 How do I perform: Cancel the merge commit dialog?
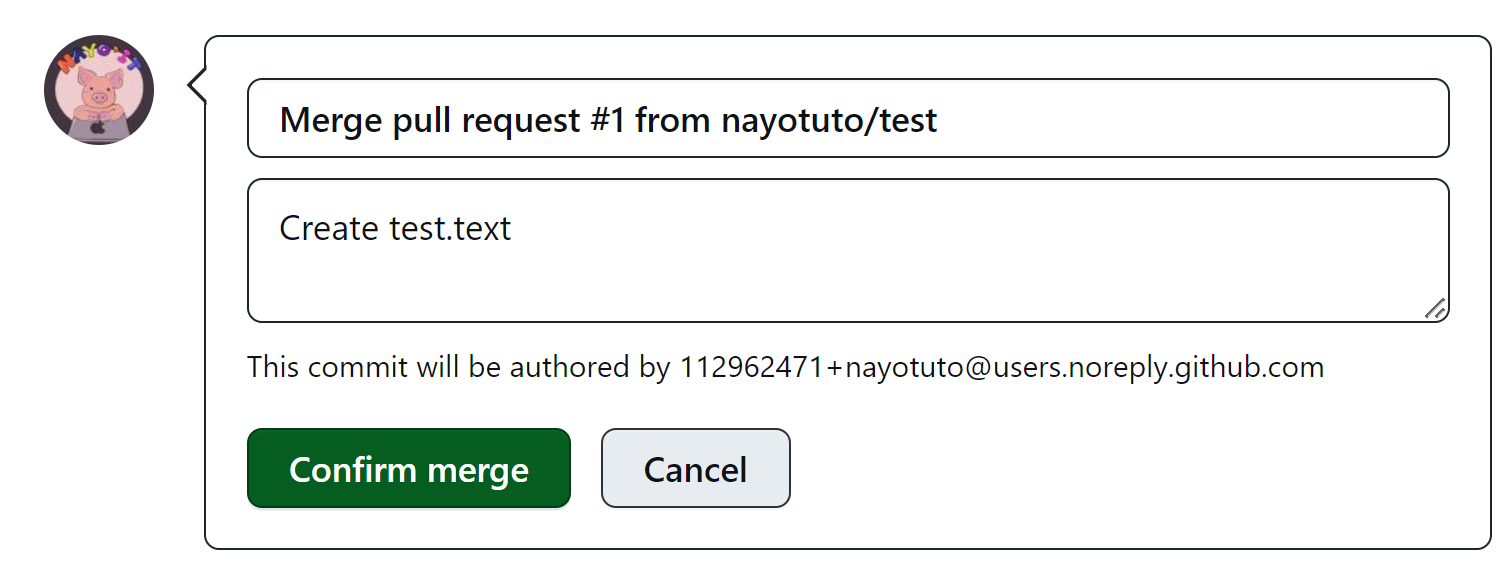[x=695, y=469]
